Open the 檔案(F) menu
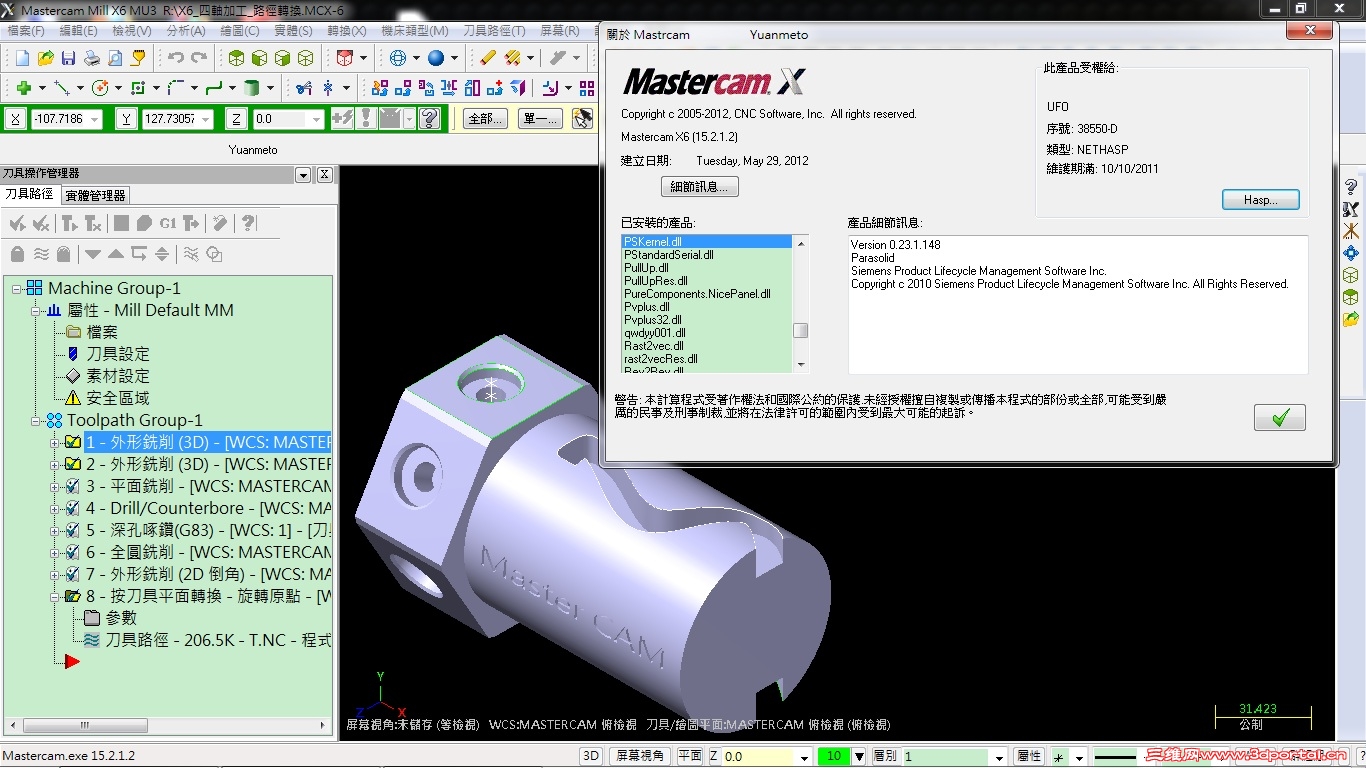The height and width of the screenshot is (768, 1366). [26, 31]
